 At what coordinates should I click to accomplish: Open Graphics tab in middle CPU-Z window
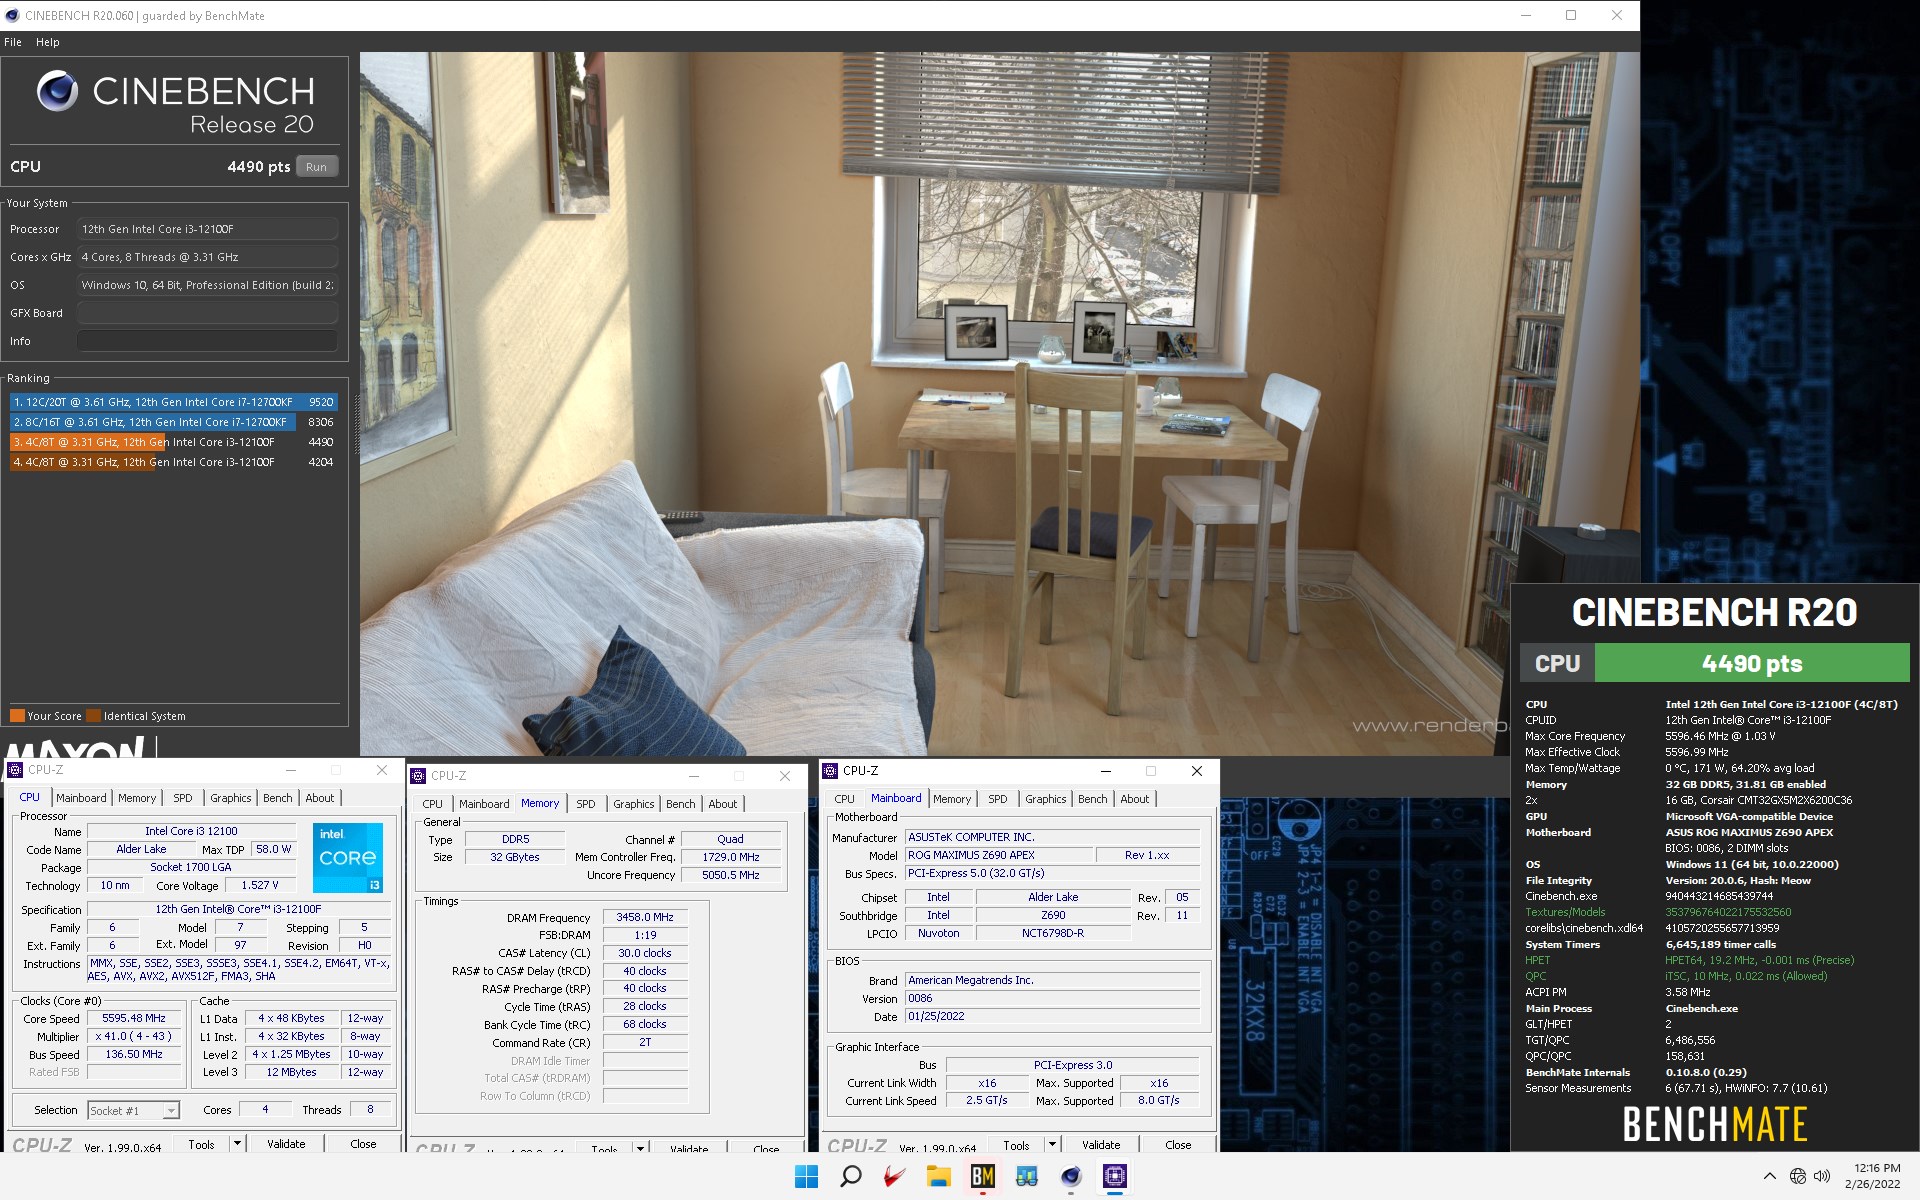tap(634, 804)
